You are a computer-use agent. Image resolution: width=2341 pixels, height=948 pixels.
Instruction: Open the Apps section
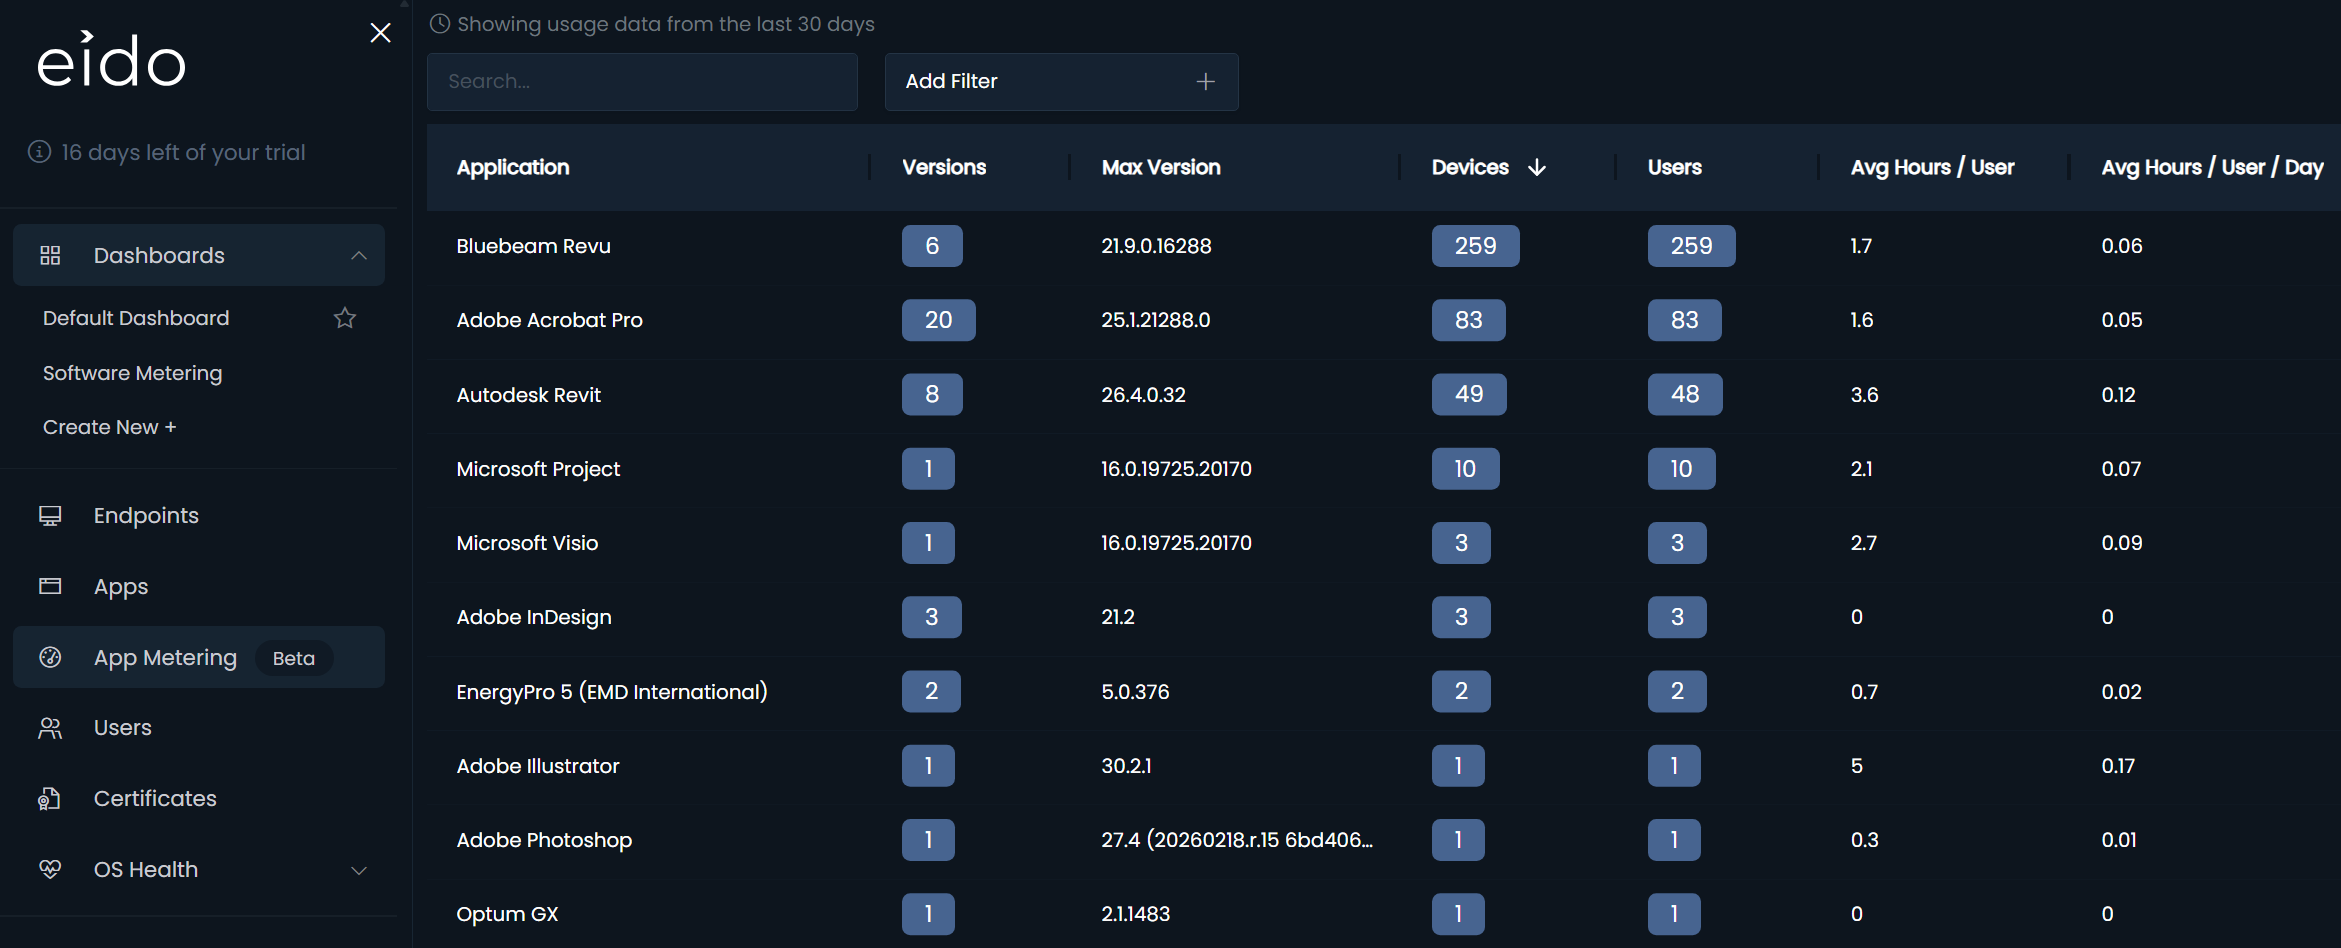pyautogui.click(x=121, y=587)
